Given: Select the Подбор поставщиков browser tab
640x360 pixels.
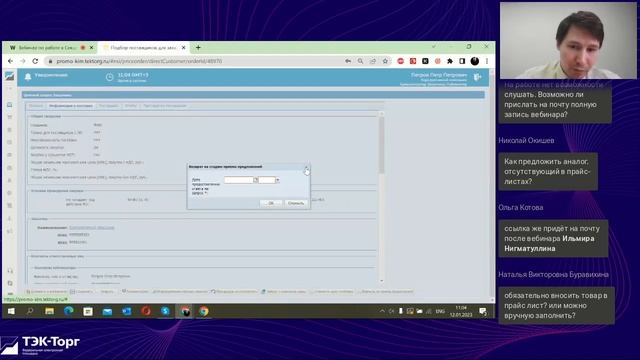Looking at the screenshot, I should pyautogui.click(x=144, y=48).
